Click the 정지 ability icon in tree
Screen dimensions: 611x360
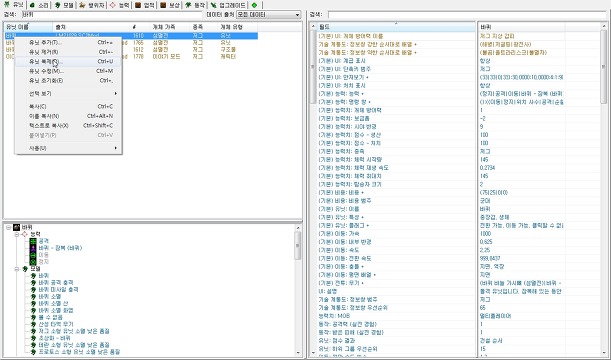tap(33, 262)
